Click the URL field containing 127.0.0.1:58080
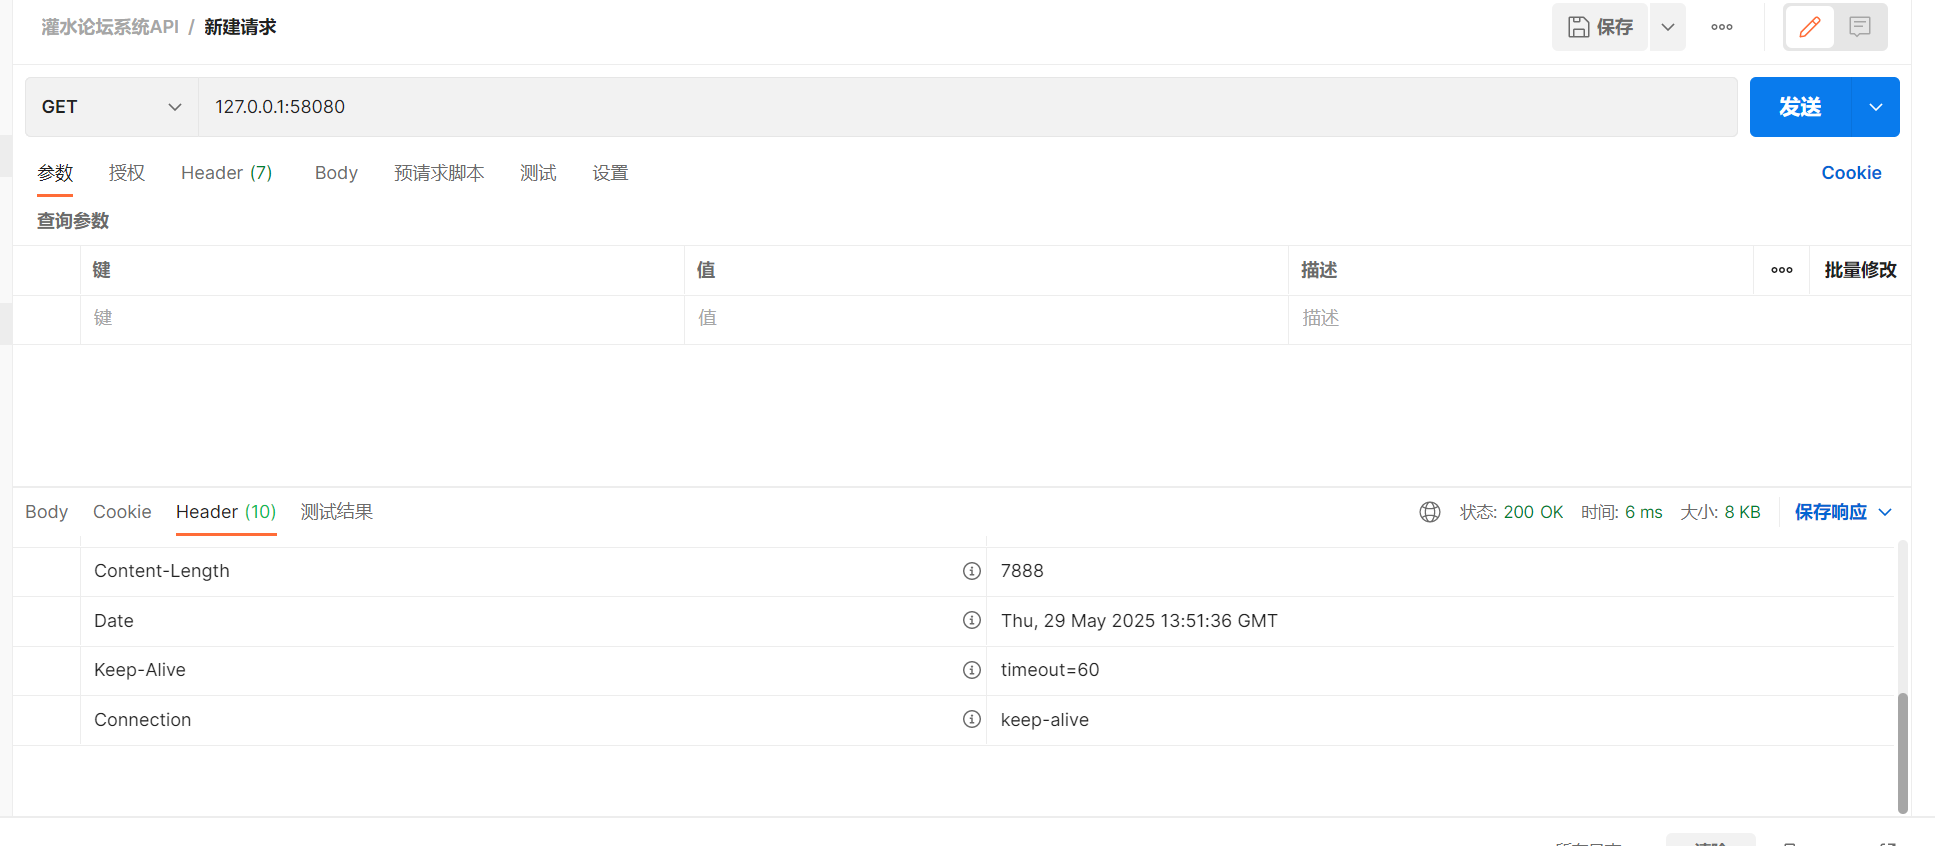This screenshot has width=1935, height=846. pyautogui.click(x=967, y=107)
